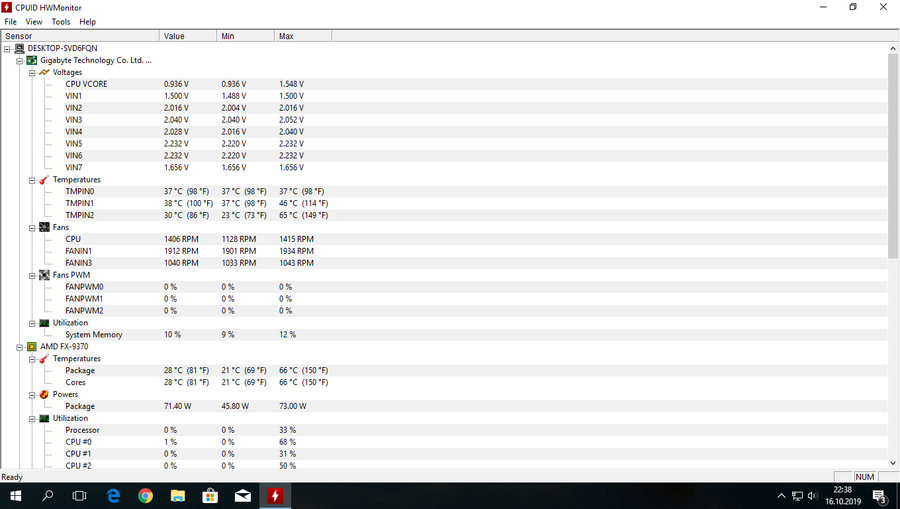
Task: Click the Min column header
Action: click(x=246, y=36)
